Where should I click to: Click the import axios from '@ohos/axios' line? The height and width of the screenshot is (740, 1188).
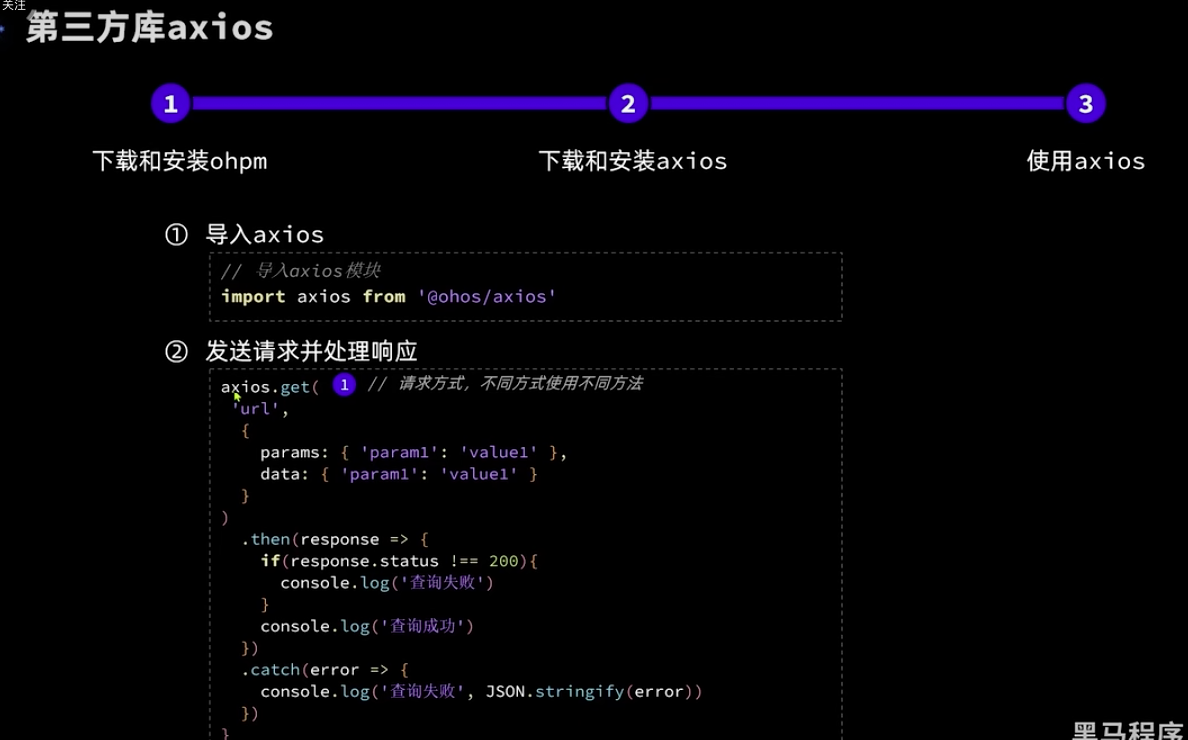pyautogui.click(x=388, y=297)
